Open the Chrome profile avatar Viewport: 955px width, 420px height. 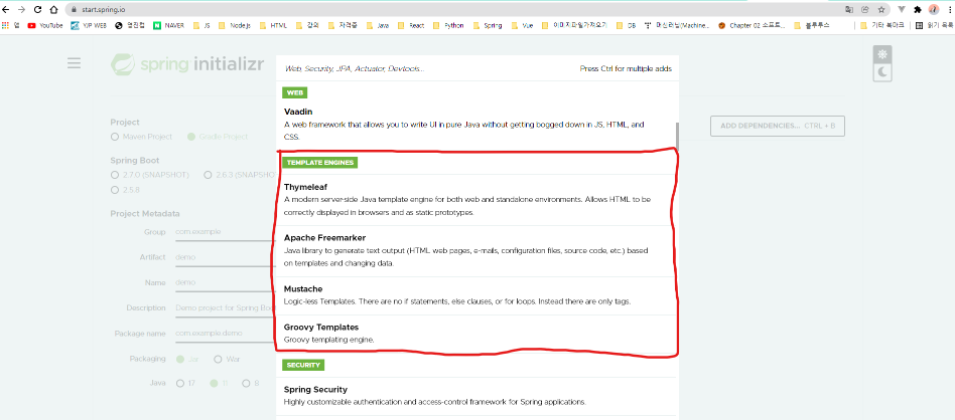(x=934, y=10)
